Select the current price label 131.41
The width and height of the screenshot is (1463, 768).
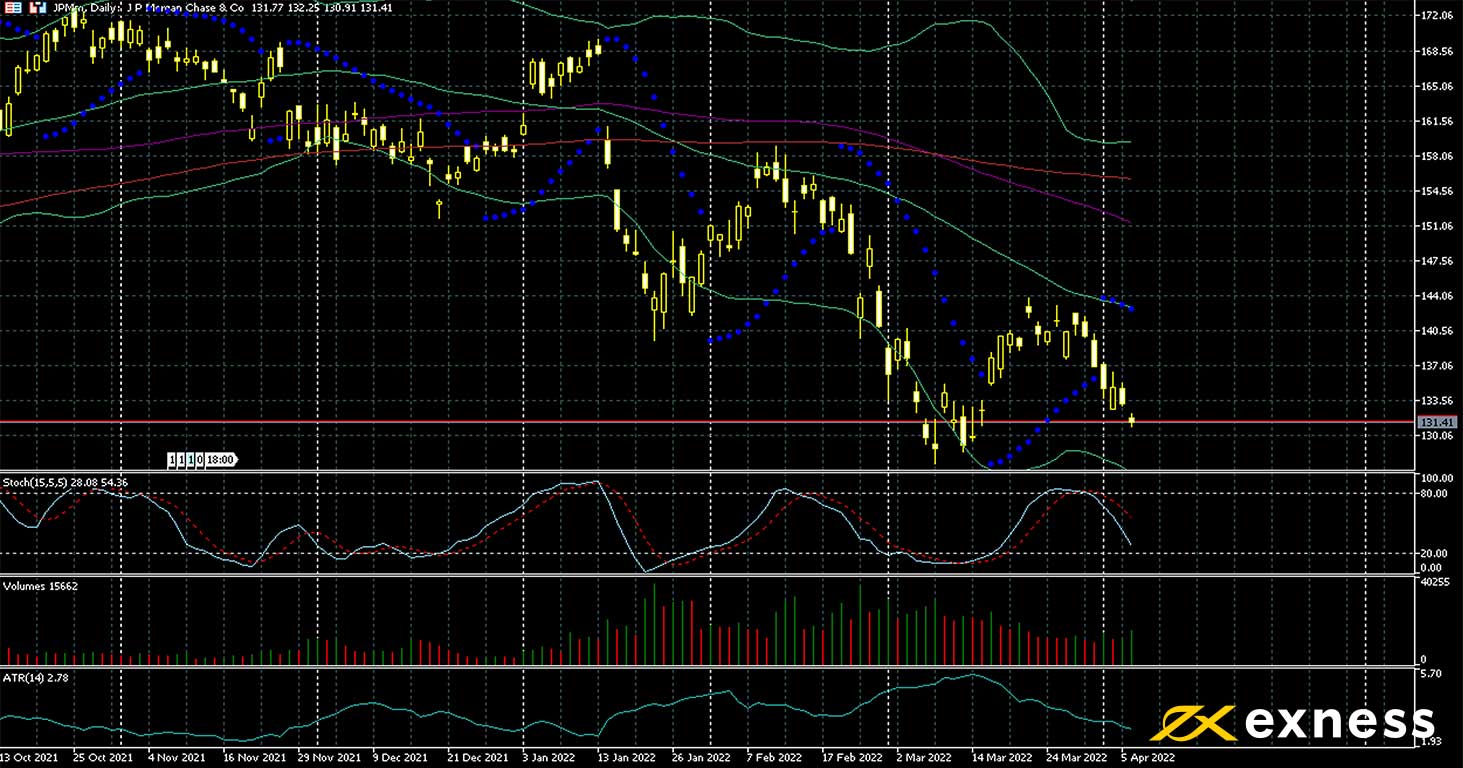click(x=1435, y=423)
